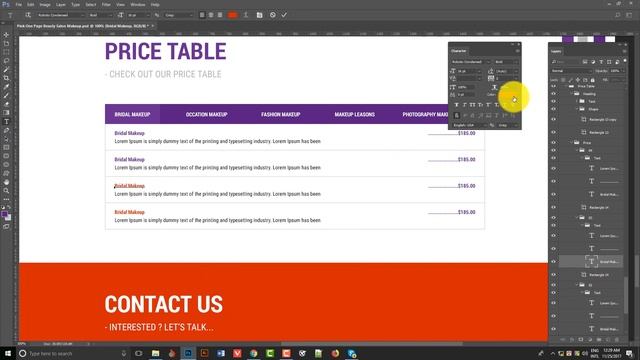Viewport: 640px width, 360px height.
Task: Open Chrome from the taskbar
Action: [253, 353]
